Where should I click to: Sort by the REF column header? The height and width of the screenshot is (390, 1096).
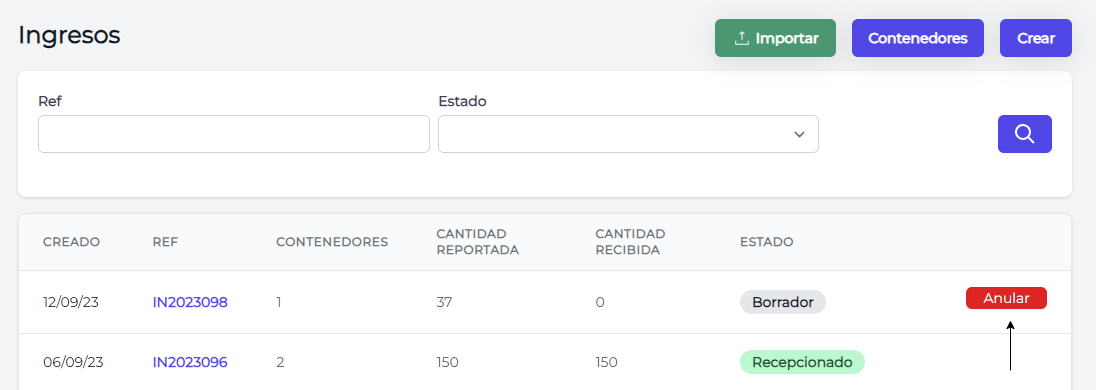(x=166, y=243)
